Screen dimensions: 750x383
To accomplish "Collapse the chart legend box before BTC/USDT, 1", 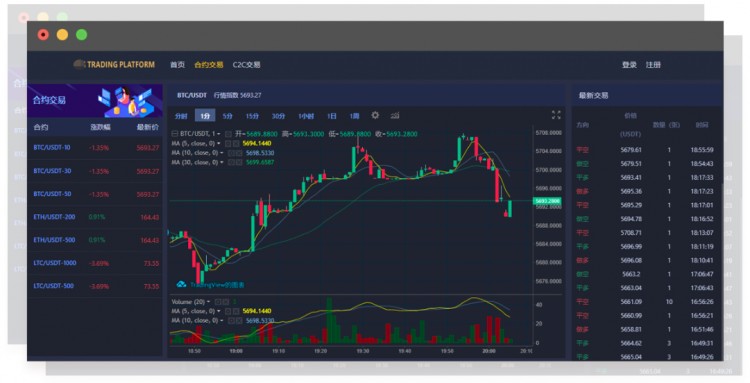I will tap(175, 134).
